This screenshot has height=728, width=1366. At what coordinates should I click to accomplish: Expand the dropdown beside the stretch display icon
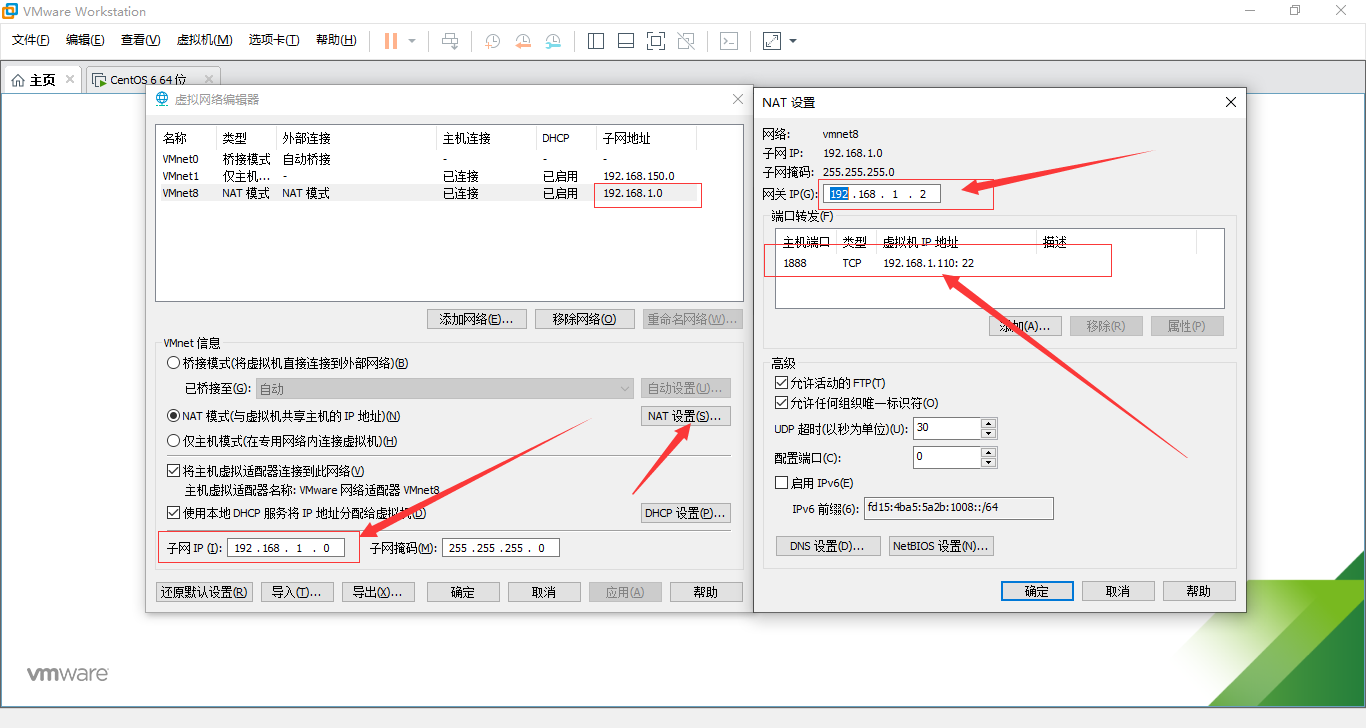pos(793,41)
